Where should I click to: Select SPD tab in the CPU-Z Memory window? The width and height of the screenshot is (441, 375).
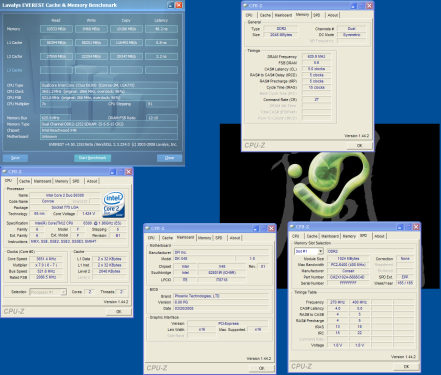(317, 15)
